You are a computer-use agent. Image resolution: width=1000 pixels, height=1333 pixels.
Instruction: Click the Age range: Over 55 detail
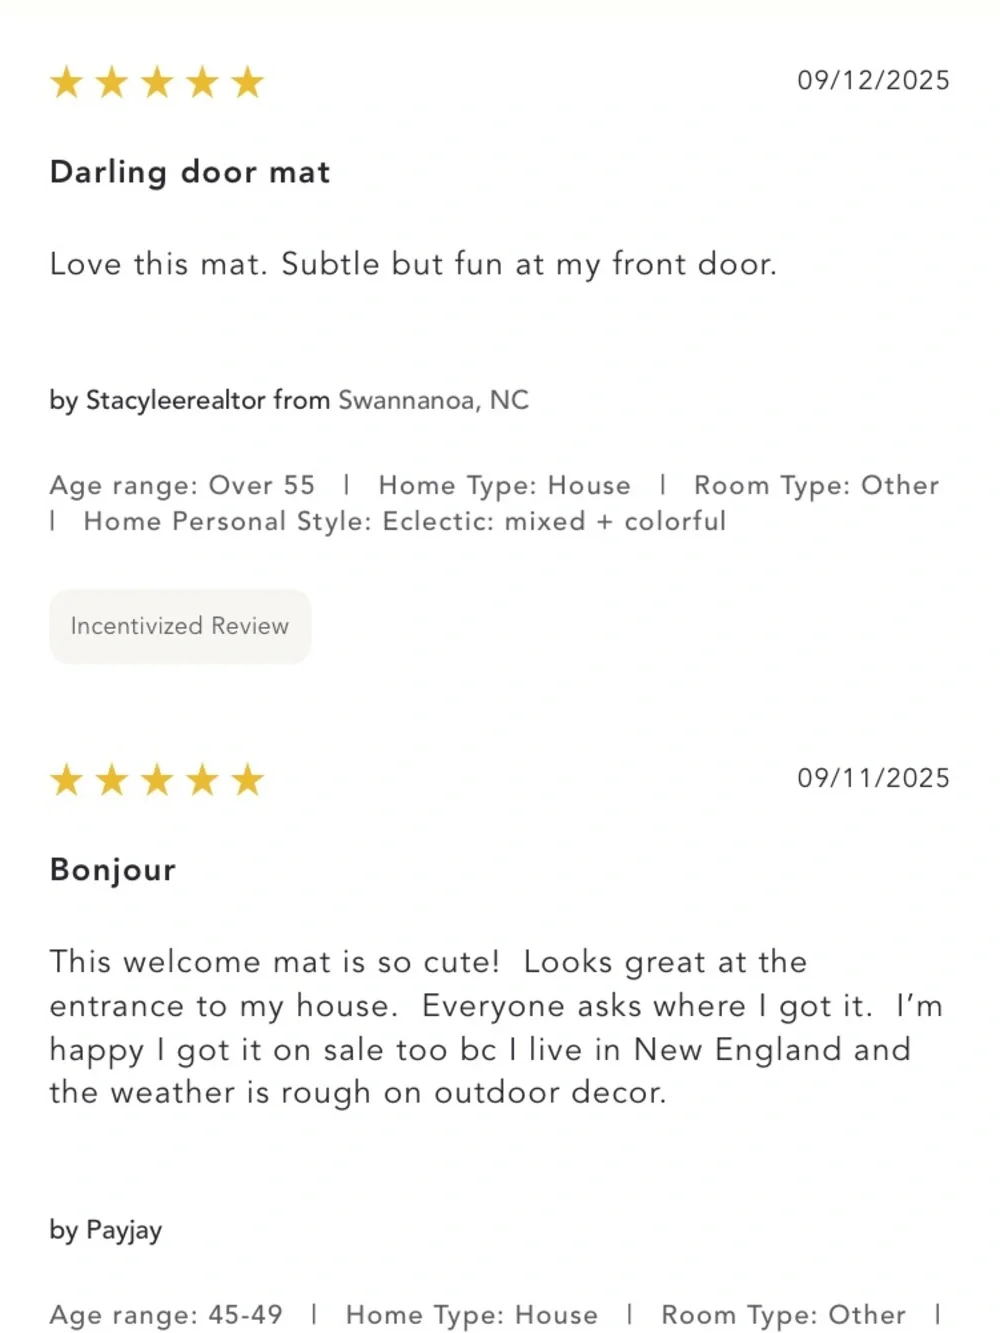[x=182, y=485]
